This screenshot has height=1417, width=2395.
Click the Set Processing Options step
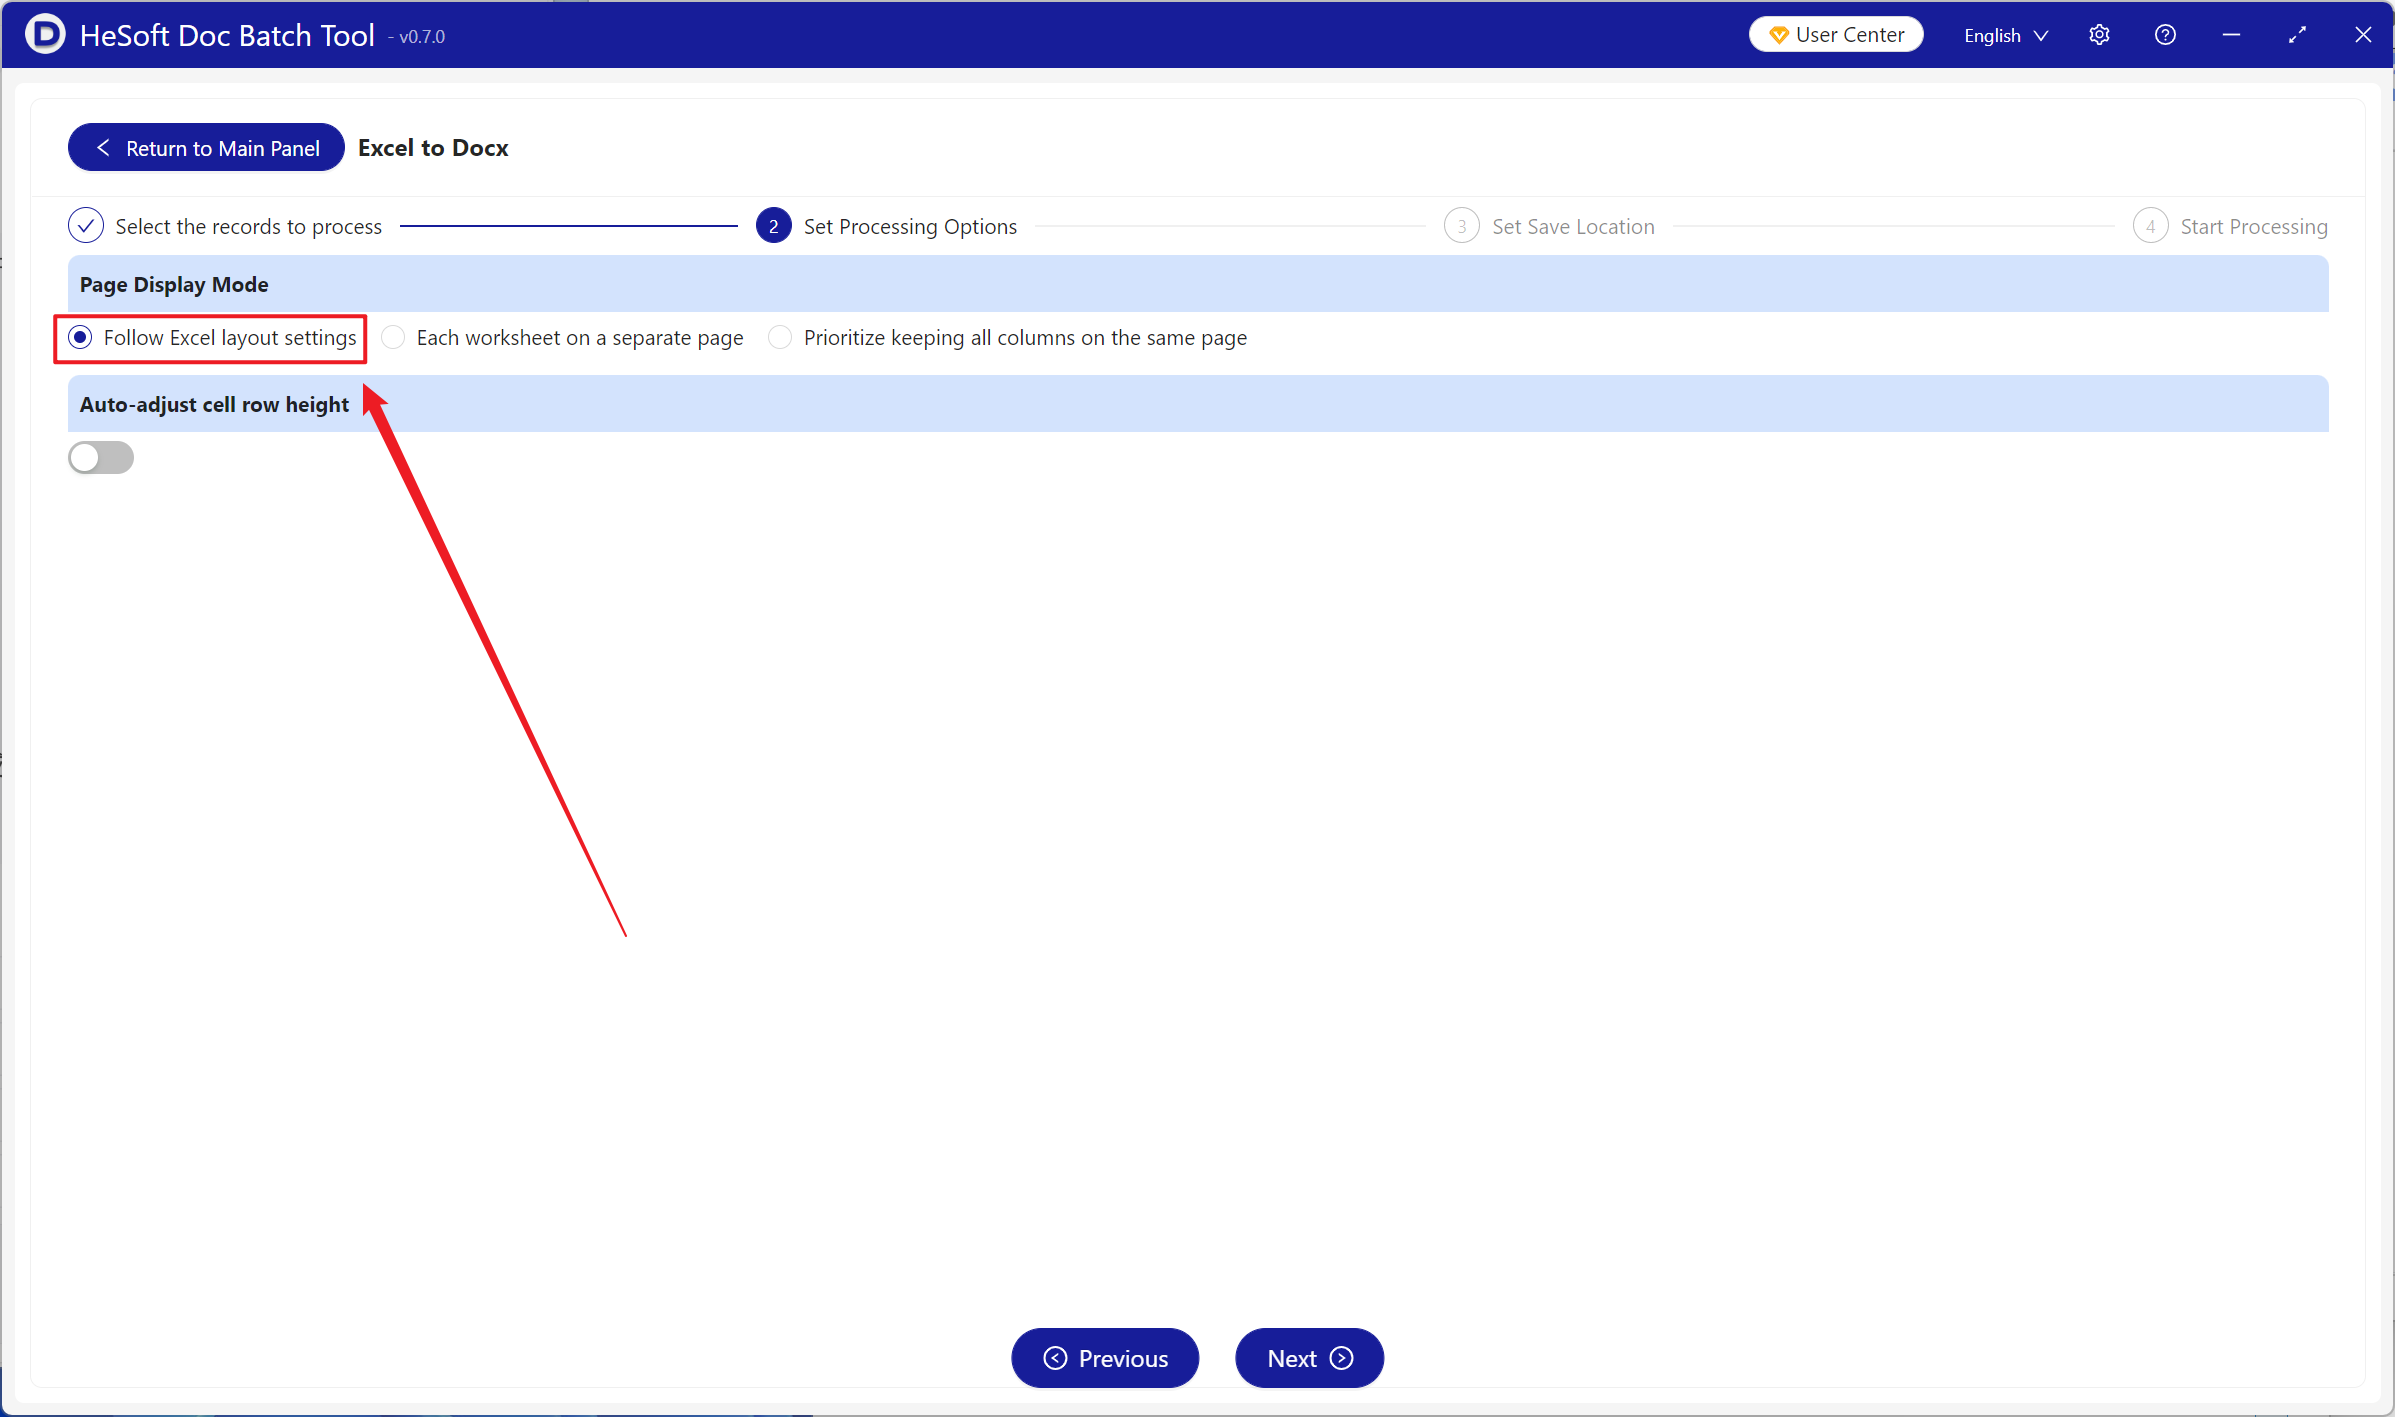coord(887,227)
